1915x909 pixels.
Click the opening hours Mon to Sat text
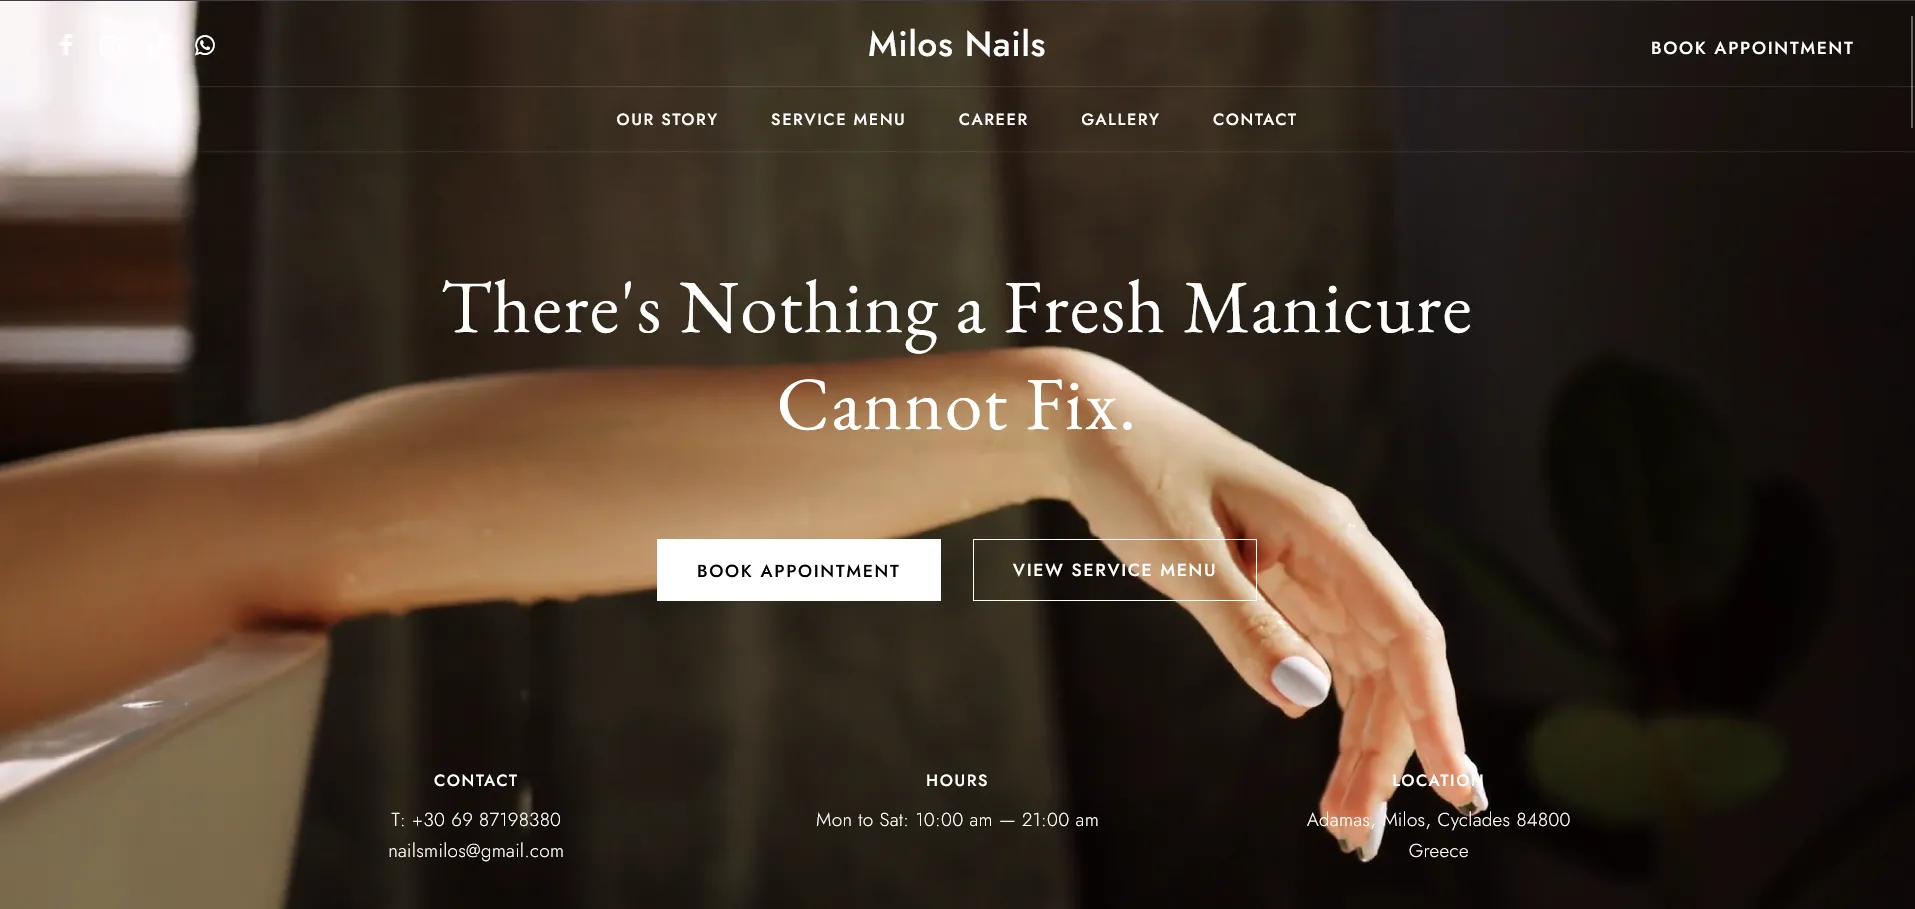pos(957,820)
